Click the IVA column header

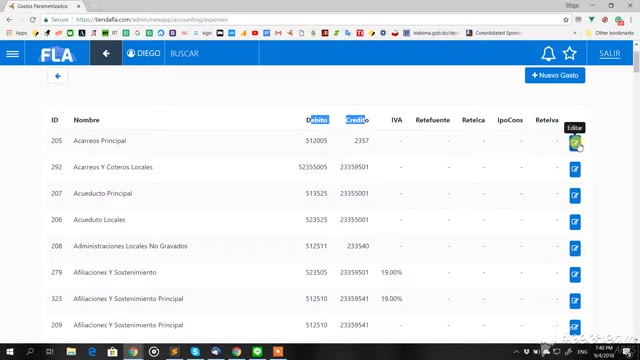tap(397, 120)
